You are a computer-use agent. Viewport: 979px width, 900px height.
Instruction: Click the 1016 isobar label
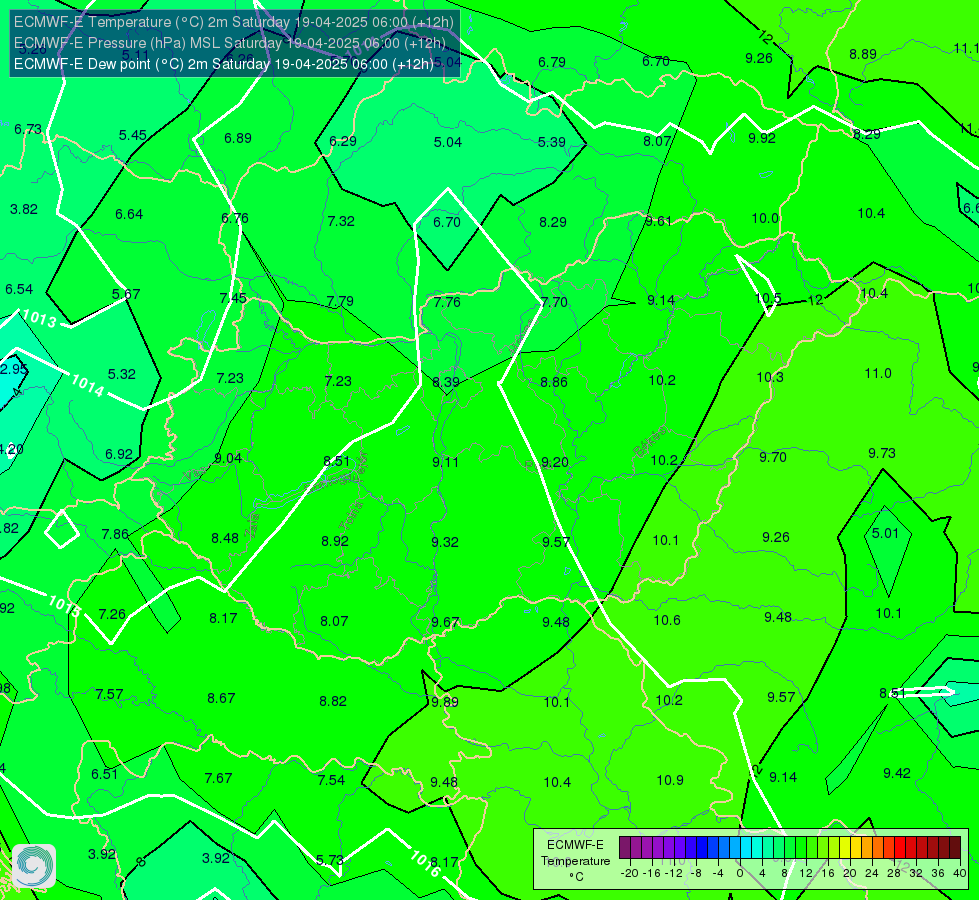pos(426,863)
